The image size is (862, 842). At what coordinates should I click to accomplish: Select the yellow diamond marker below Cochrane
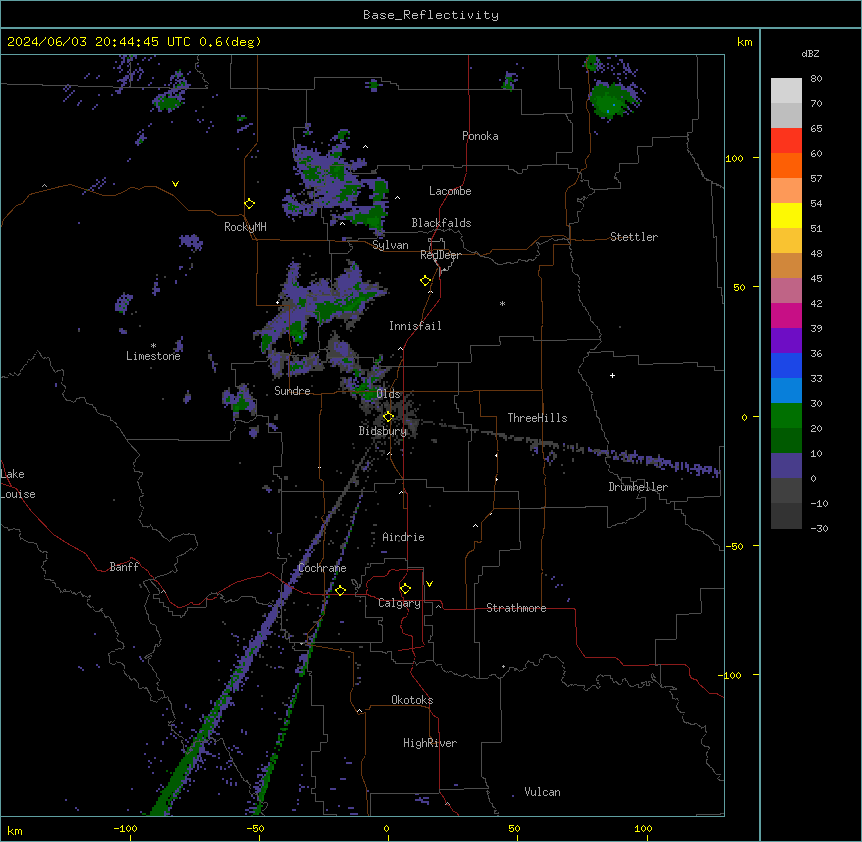pos(340,590)
